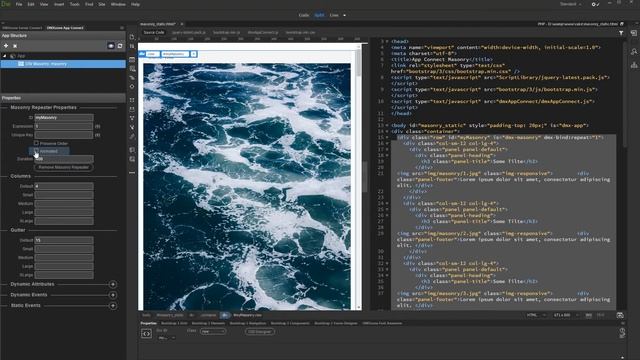Click the more tools ellipsis toolbar icon

(132, 173)
